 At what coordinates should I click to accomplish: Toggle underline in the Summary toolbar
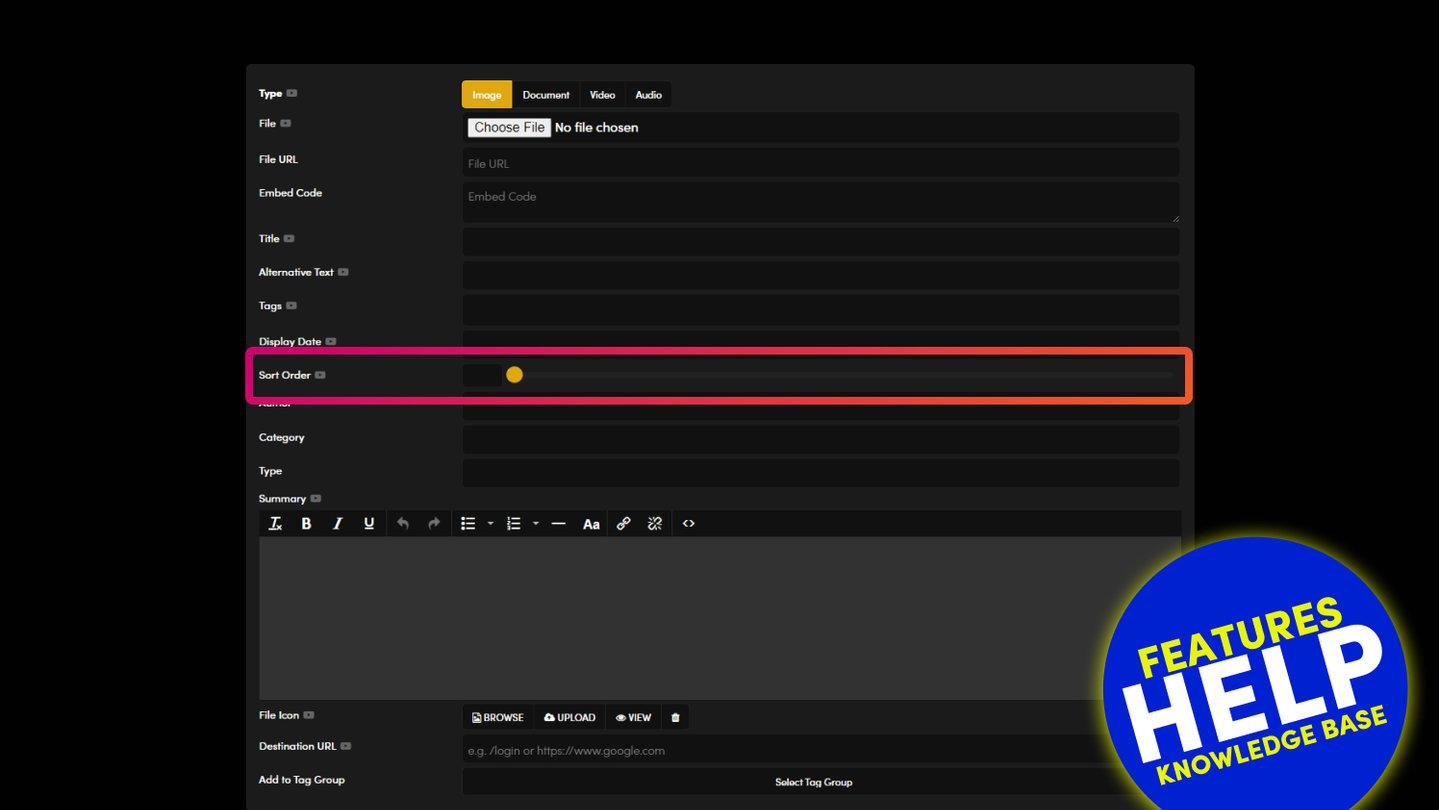369,524
